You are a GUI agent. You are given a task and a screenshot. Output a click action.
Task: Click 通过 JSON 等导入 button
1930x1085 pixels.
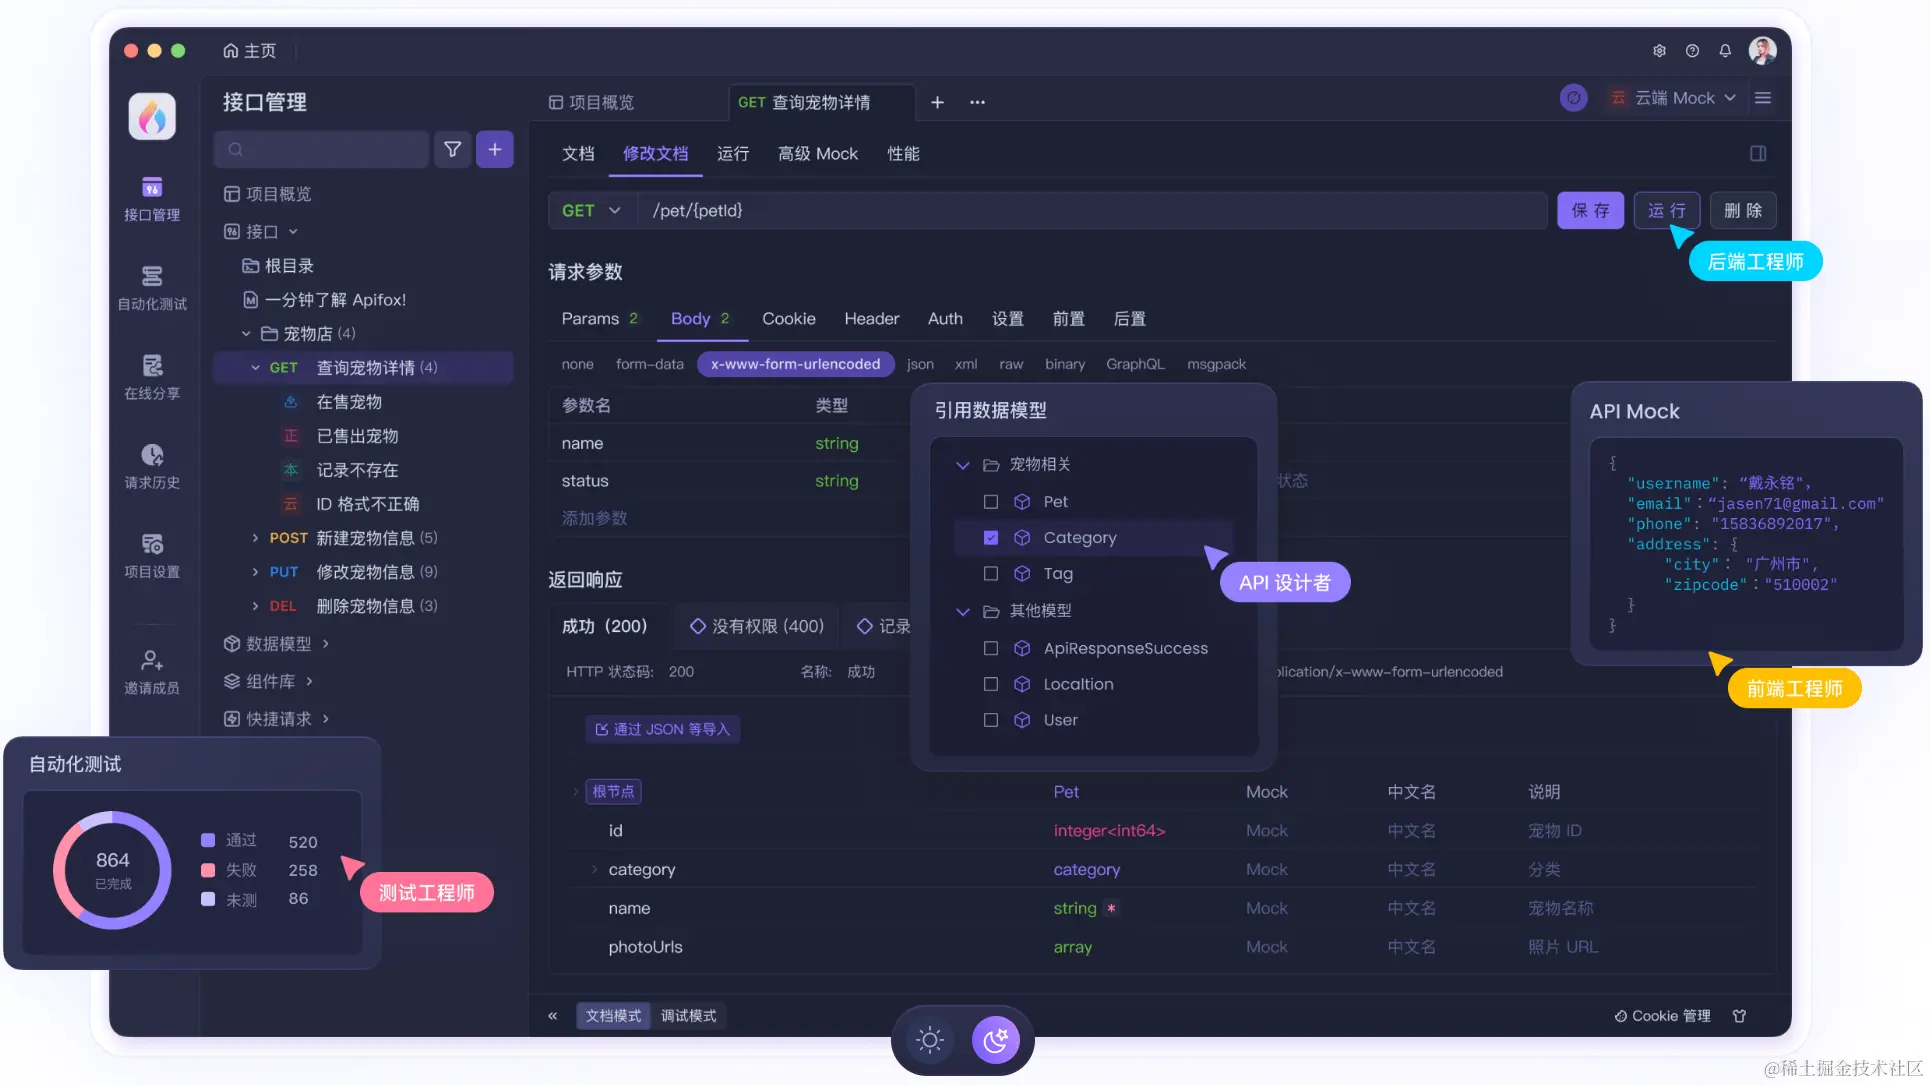(662, 729)
